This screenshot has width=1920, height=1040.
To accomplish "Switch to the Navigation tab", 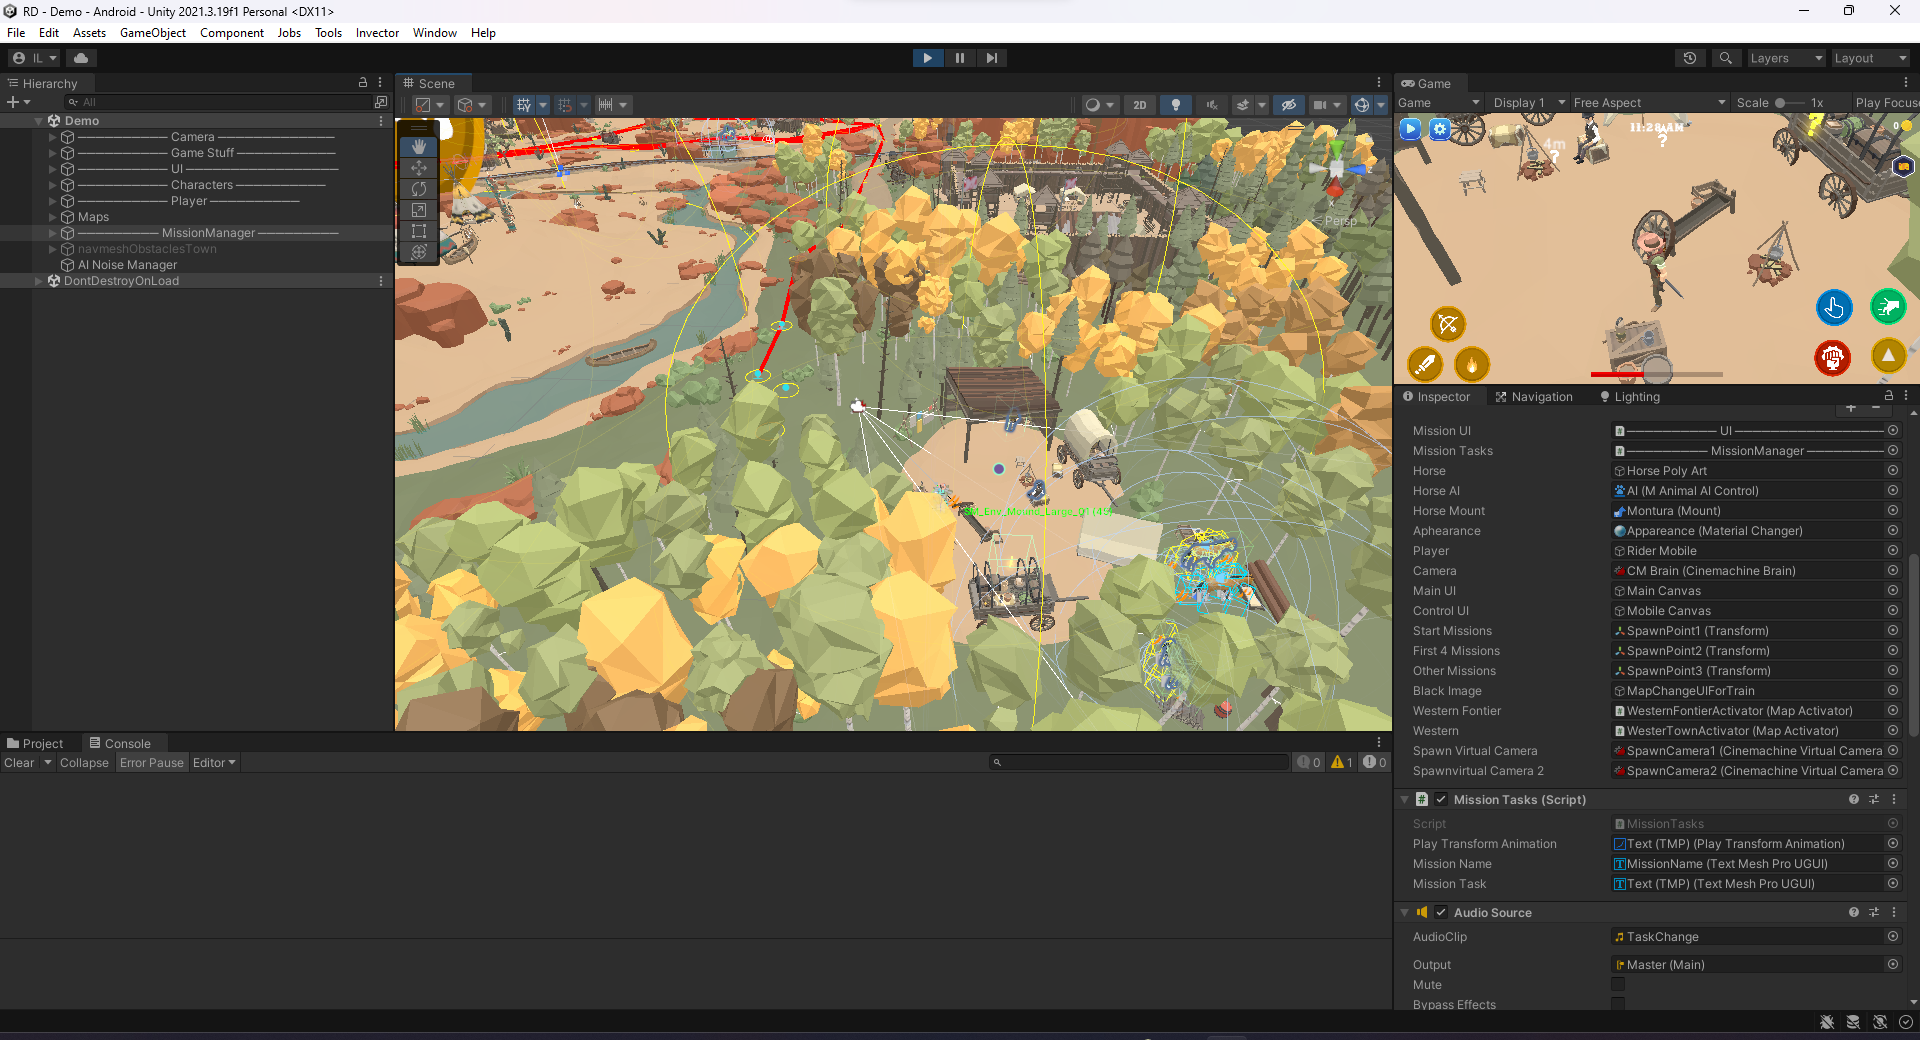I will (1534, 397).
